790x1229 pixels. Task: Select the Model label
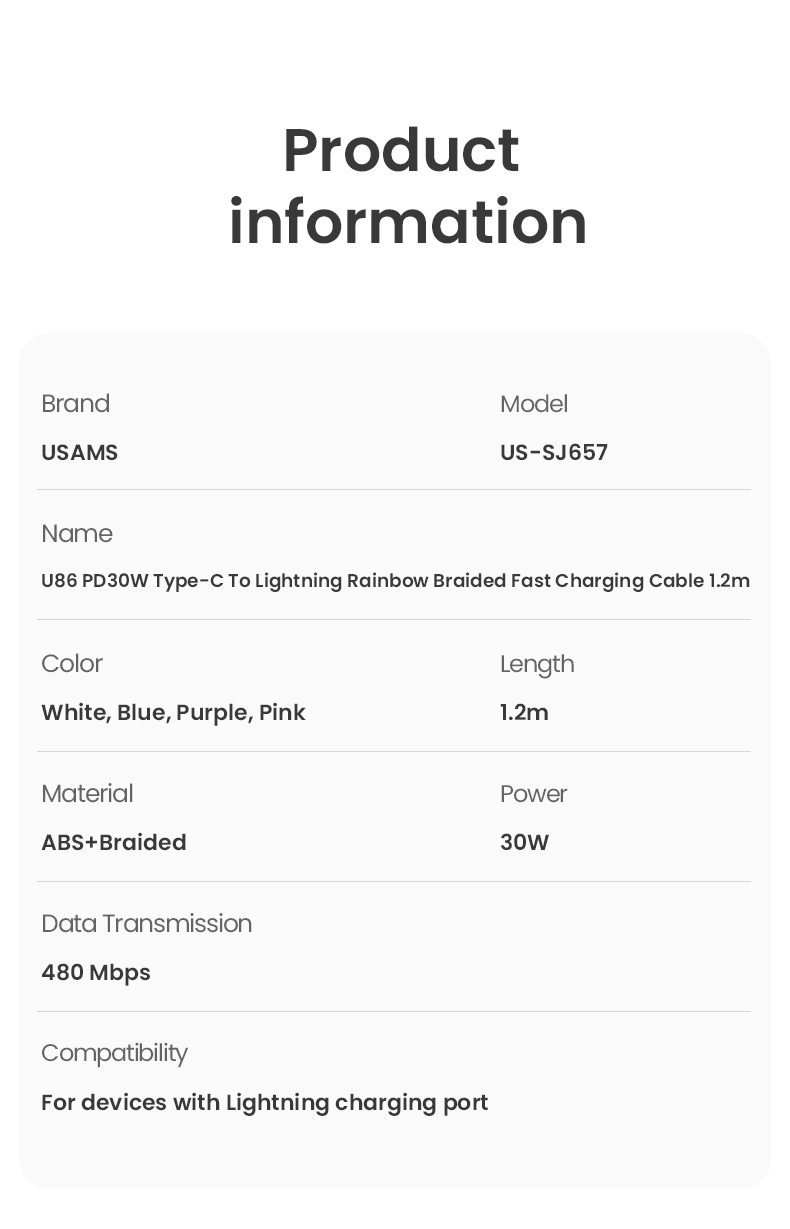[533, 404]
